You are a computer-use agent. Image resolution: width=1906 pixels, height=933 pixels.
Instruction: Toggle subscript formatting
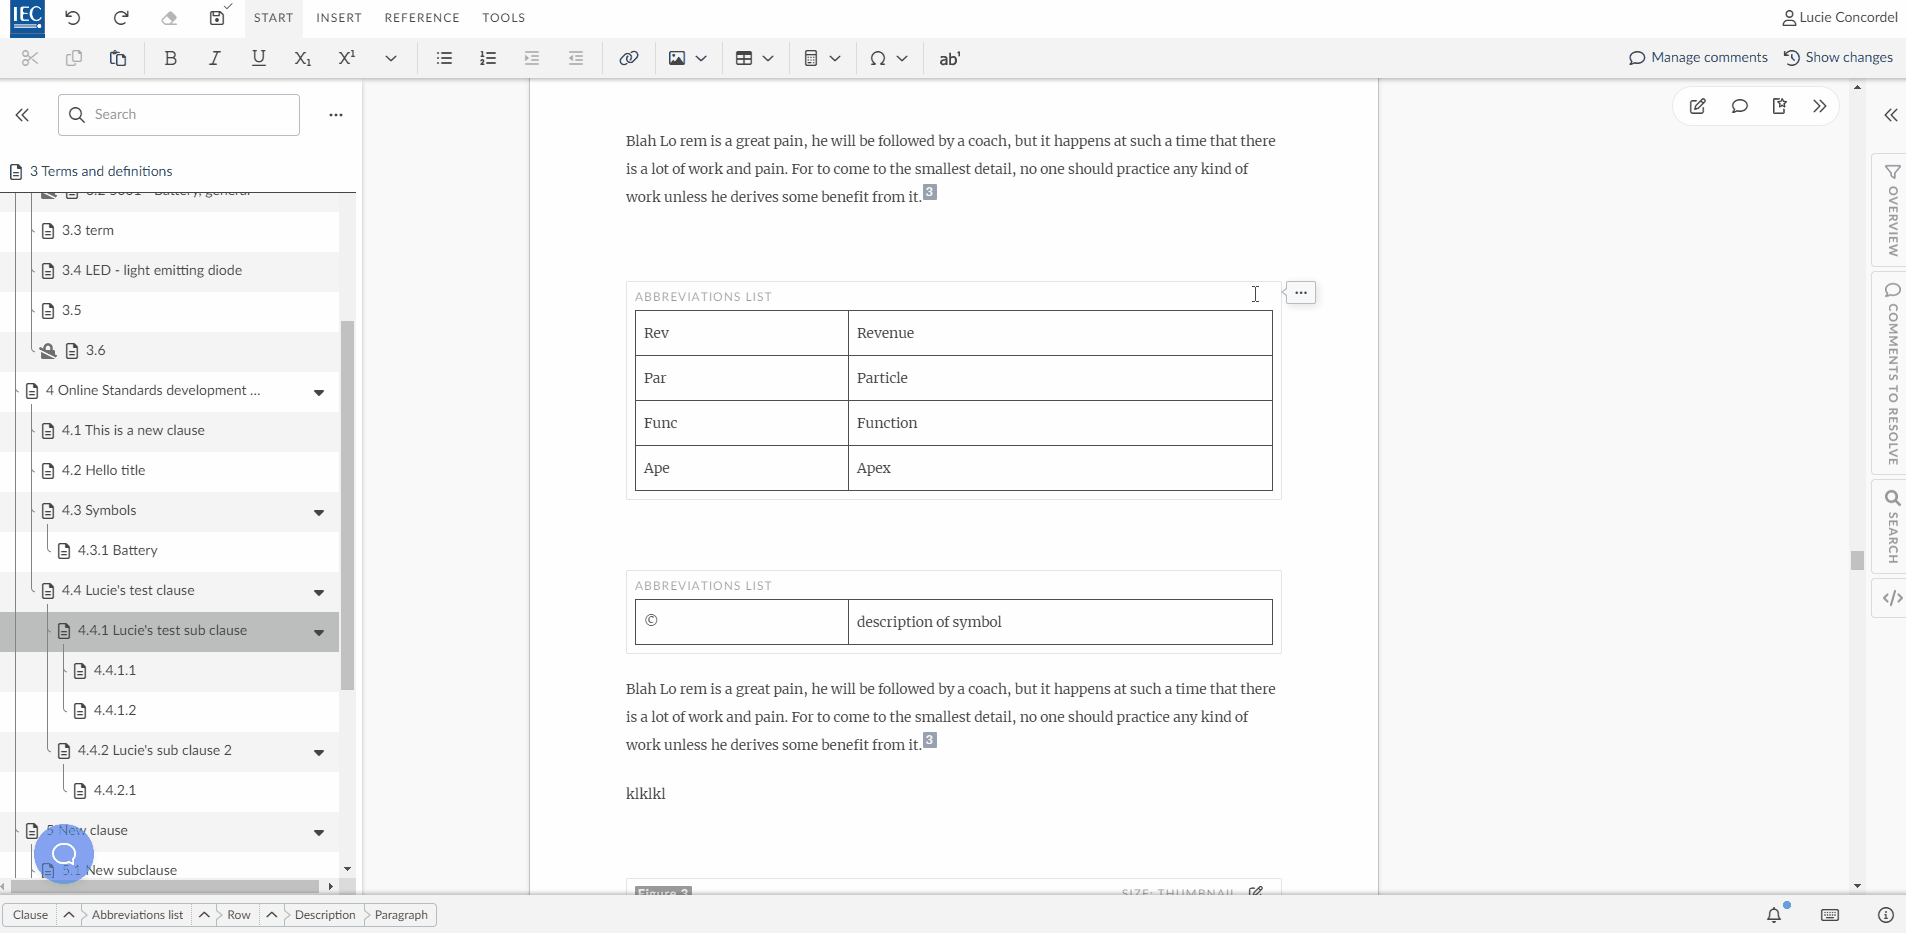click(x=302, y=58)
